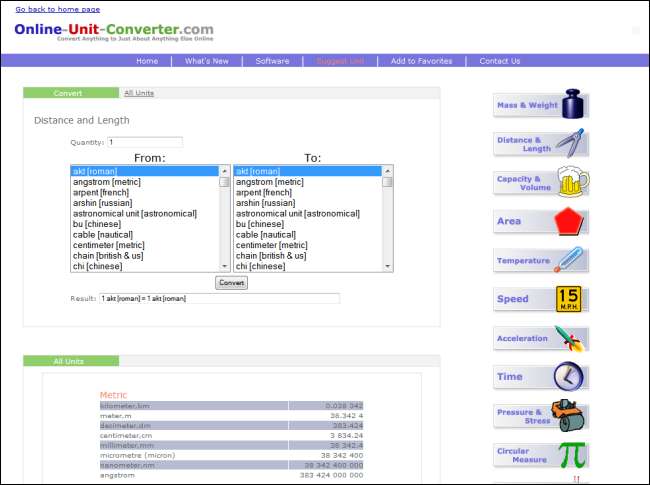Open the Pressure & Stress roller icon

point(568,415)
